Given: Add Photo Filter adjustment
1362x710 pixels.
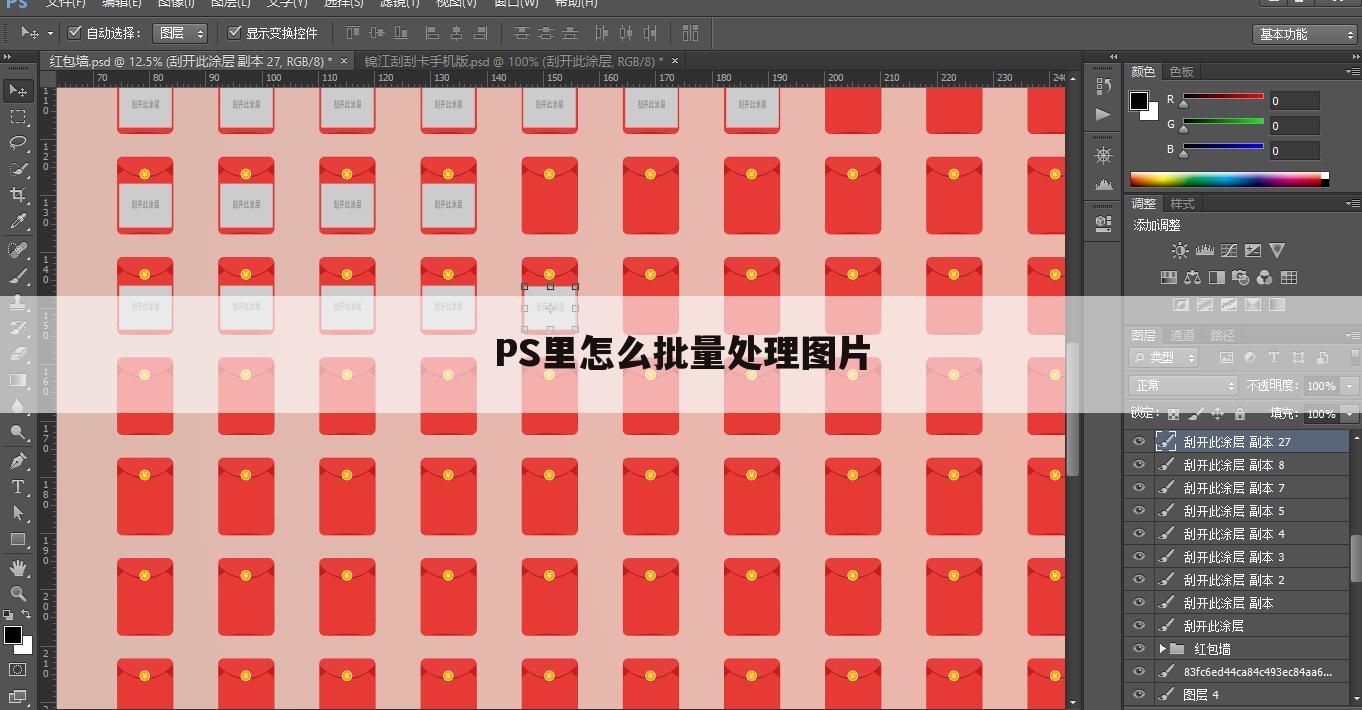Looking at the screenshot, I should click(x=1241, y=277).
